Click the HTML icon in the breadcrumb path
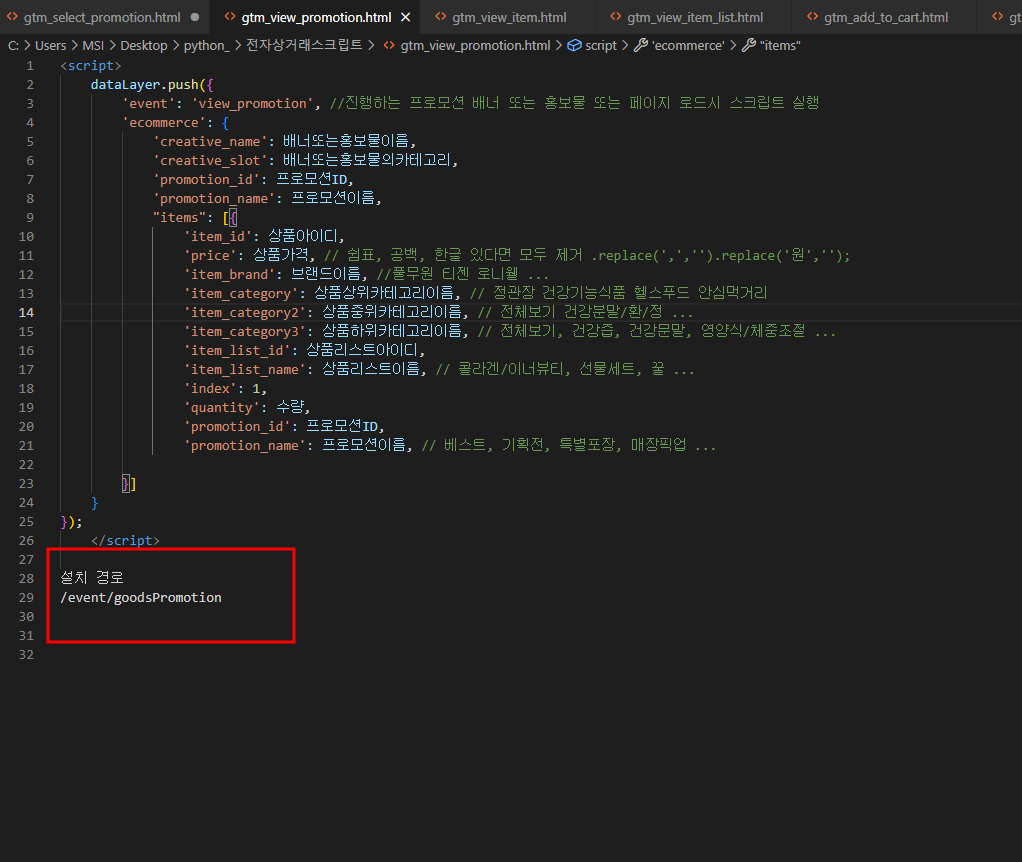This screenshot has width=1022, height=862. coord(389,45)
